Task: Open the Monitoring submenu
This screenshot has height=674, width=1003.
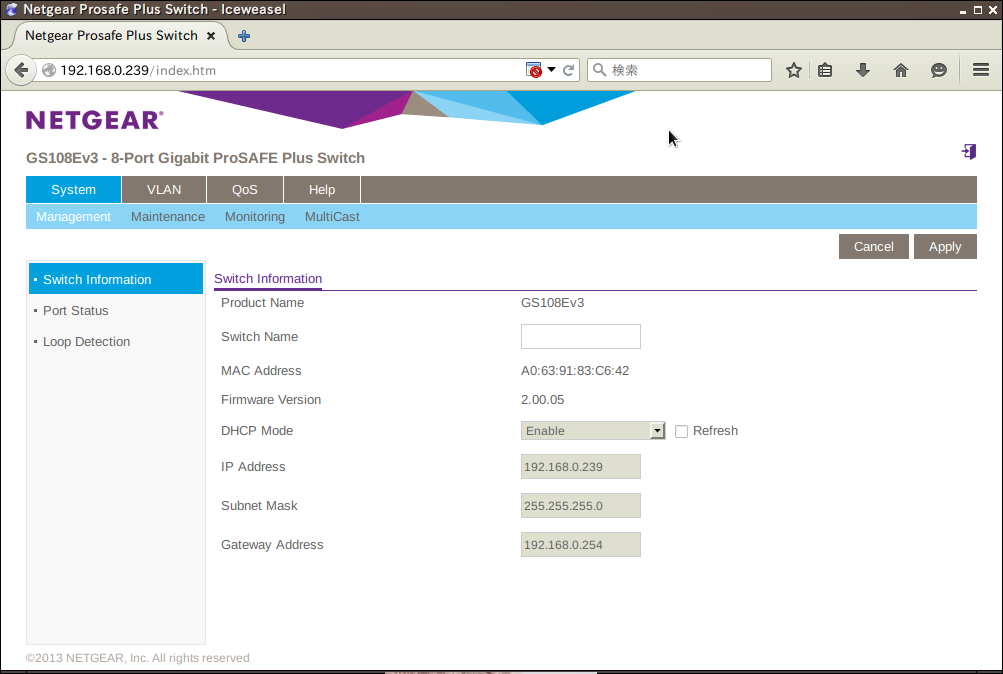Action: click(x=255, y=217)
